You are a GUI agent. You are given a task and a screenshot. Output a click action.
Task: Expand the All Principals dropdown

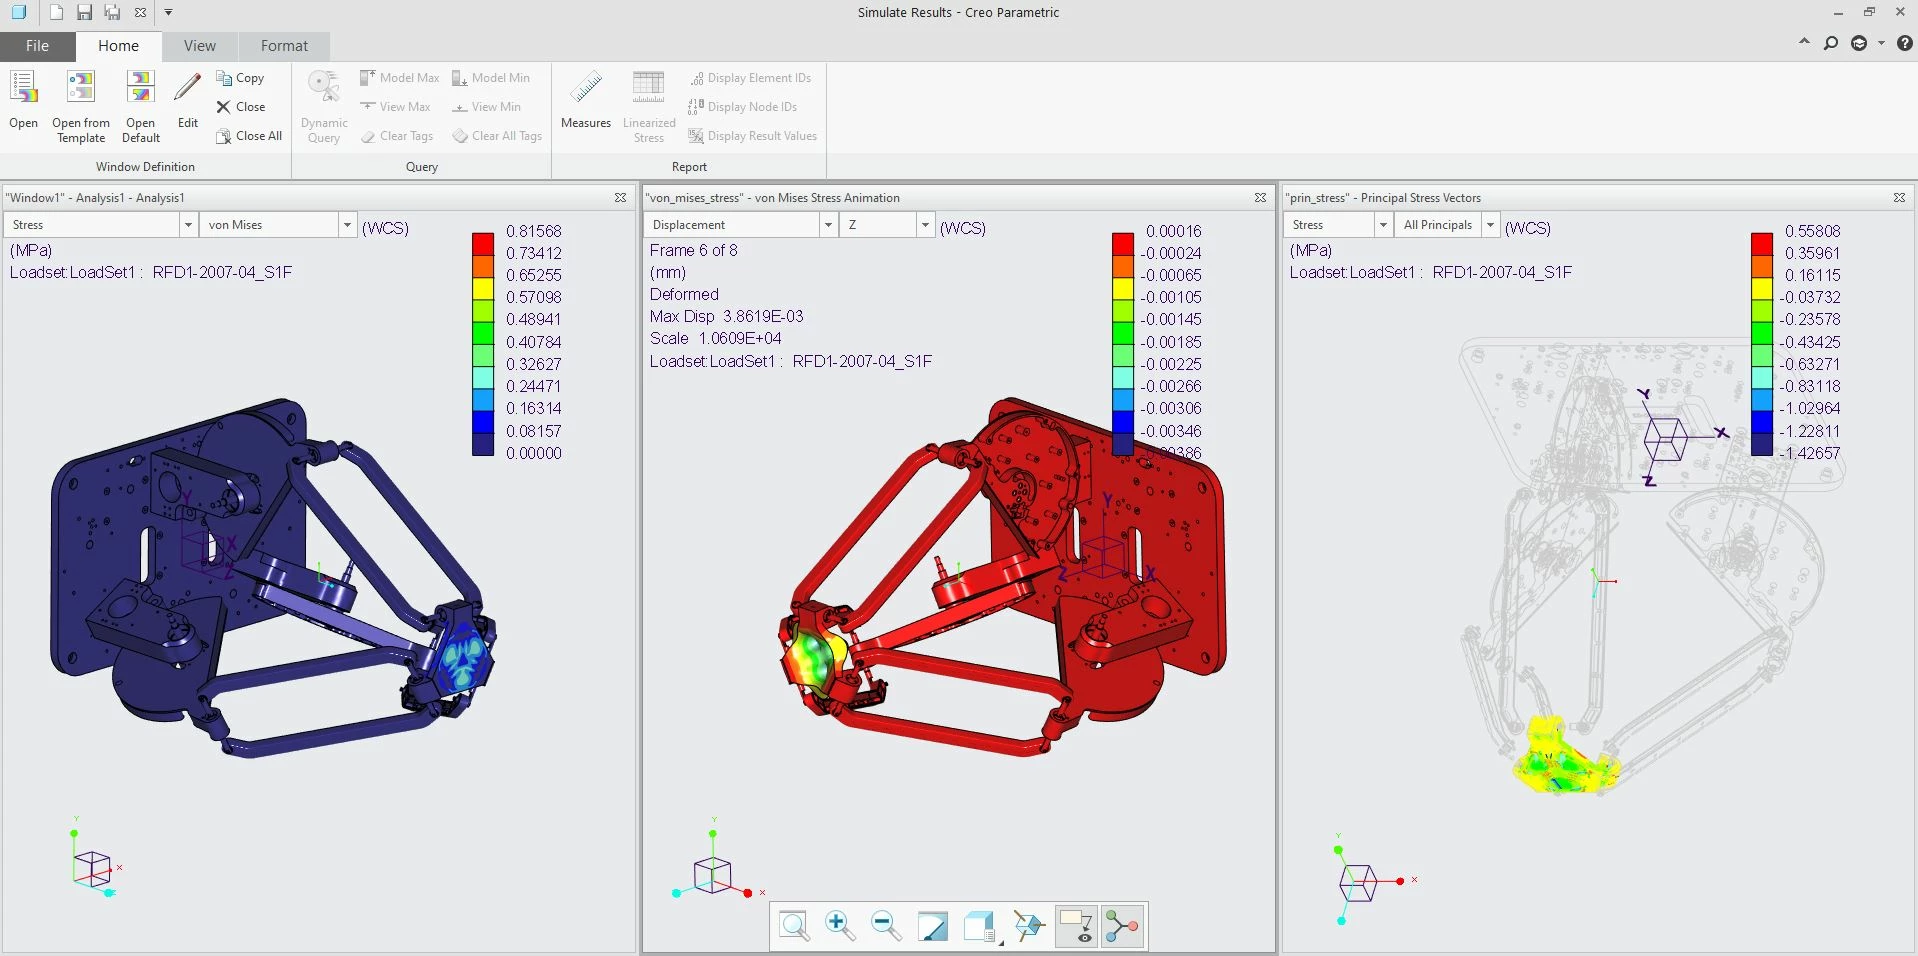[1490, 225]
